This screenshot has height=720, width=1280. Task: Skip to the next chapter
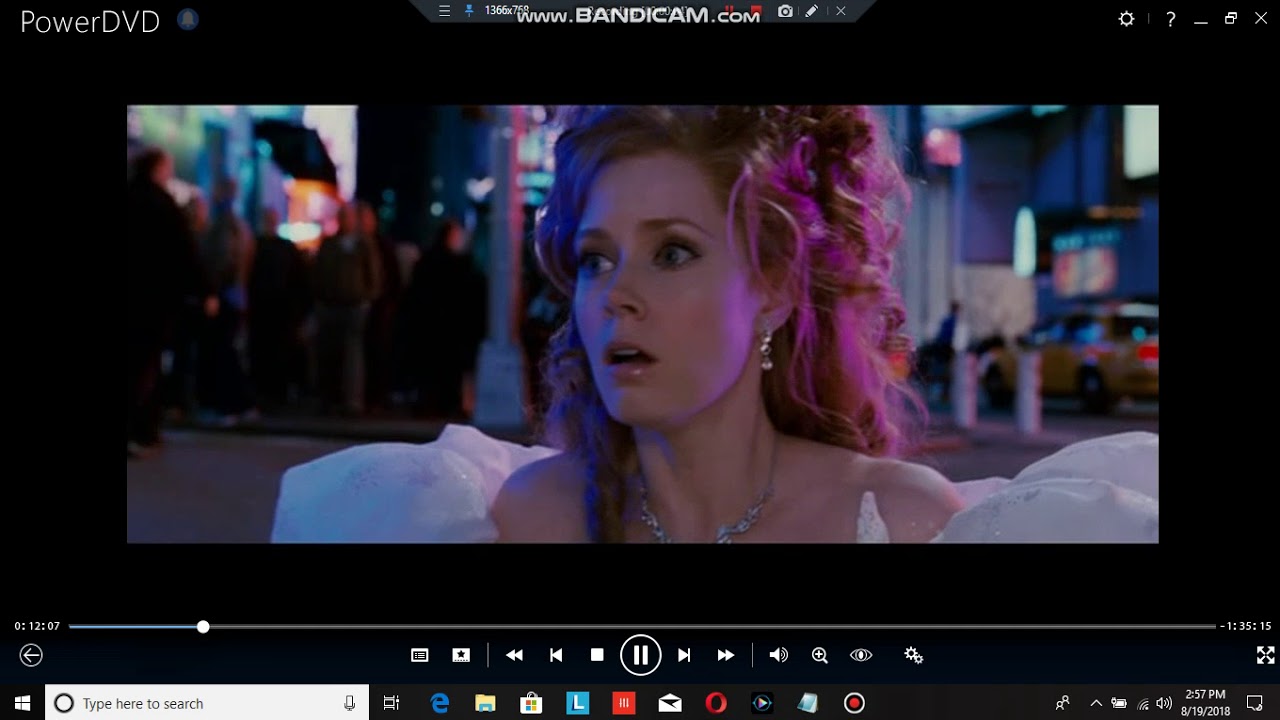[684, 655]
